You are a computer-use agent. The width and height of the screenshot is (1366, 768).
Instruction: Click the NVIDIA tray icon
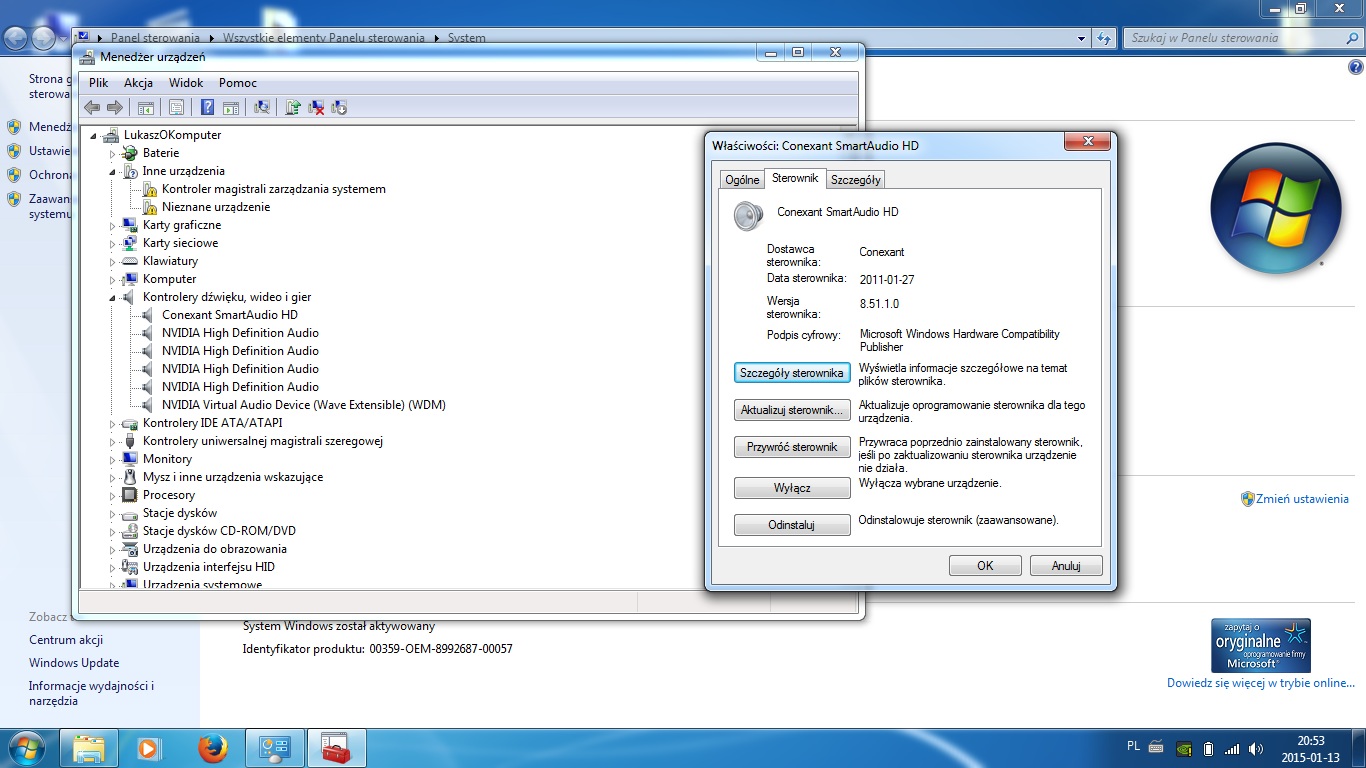click(x=1183, y=748)
